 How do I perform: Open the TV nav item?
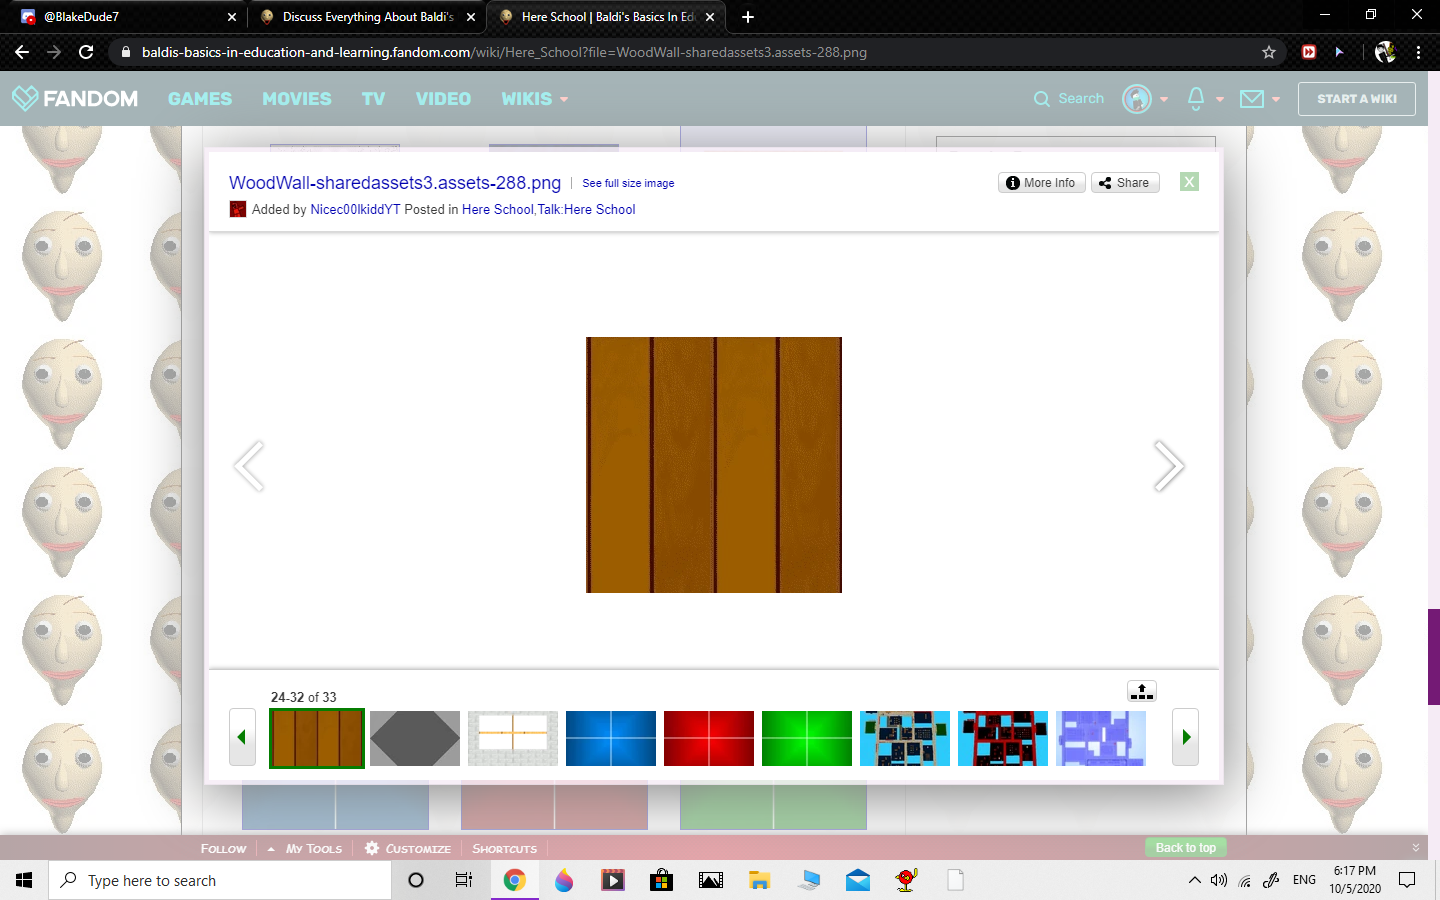pos(373,99)
